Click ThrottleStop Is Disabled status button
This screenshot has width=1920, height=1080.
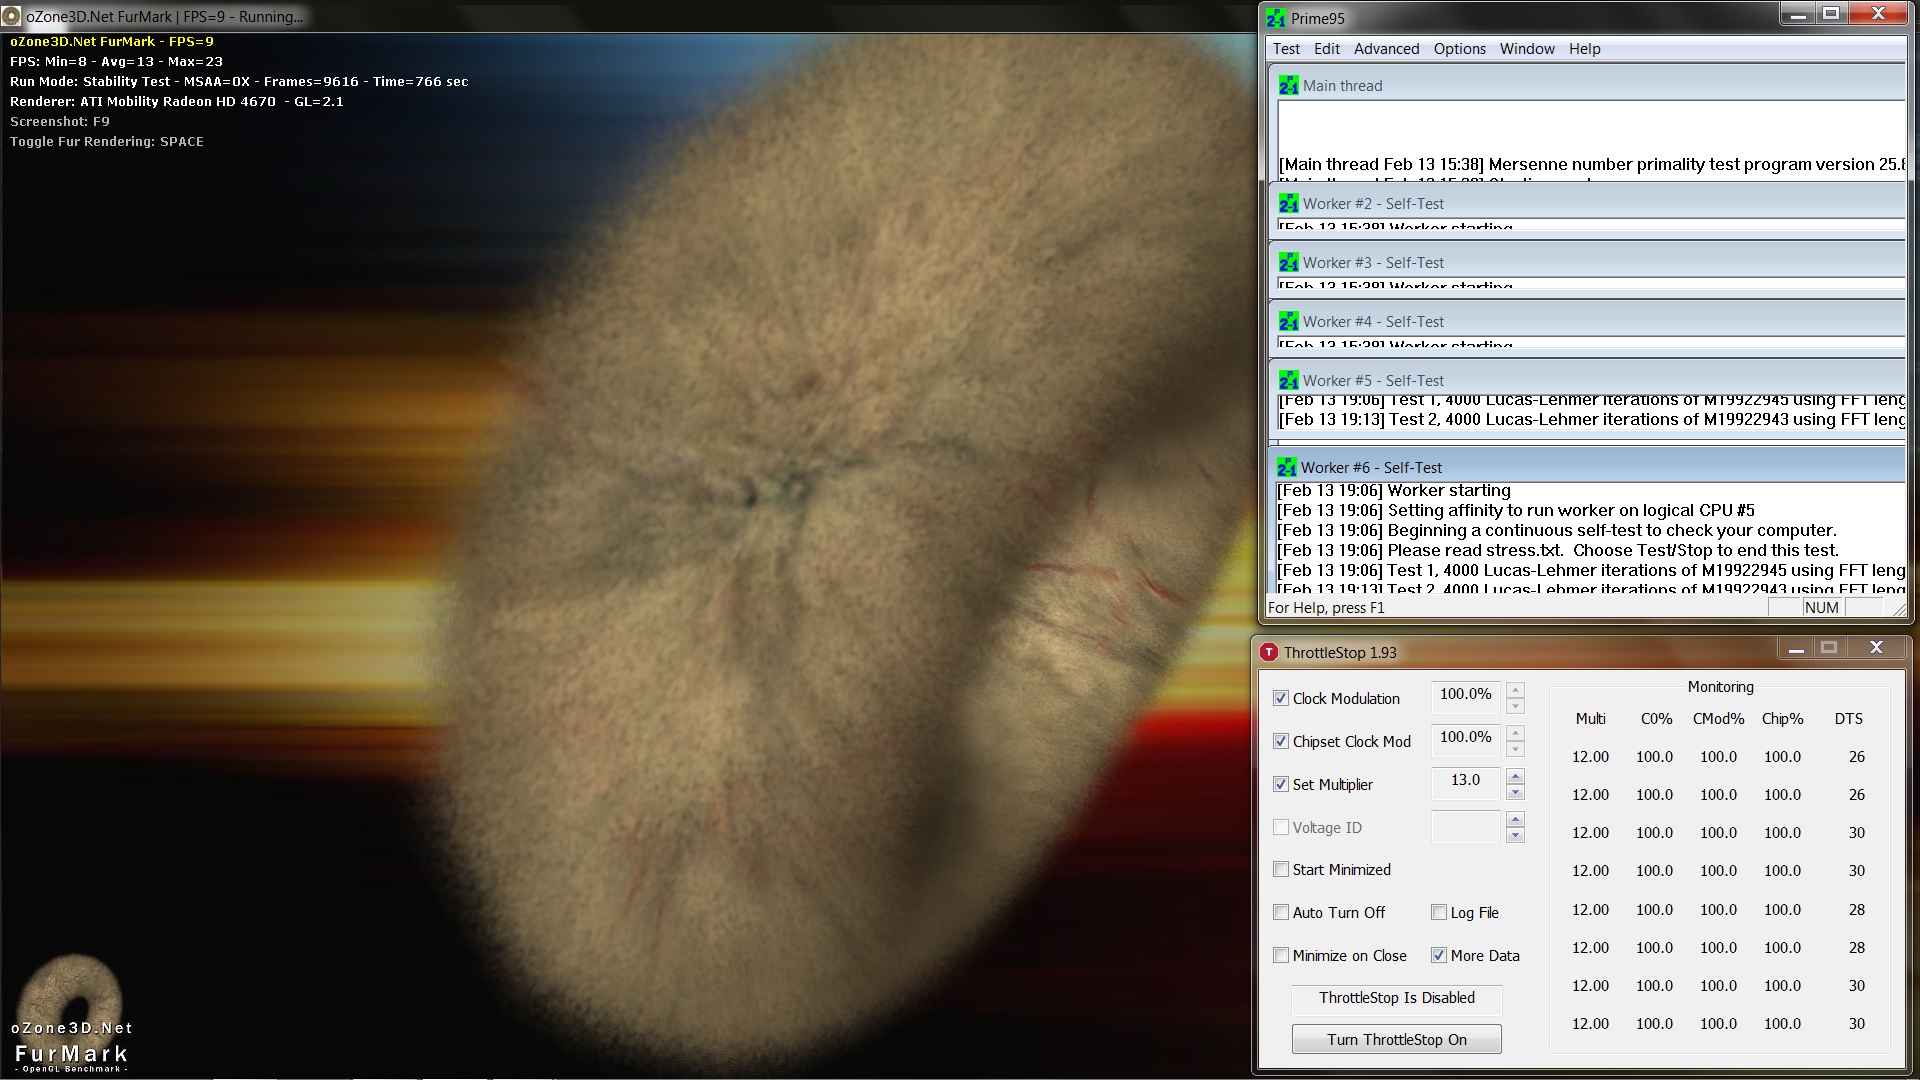pos(1396,998)
